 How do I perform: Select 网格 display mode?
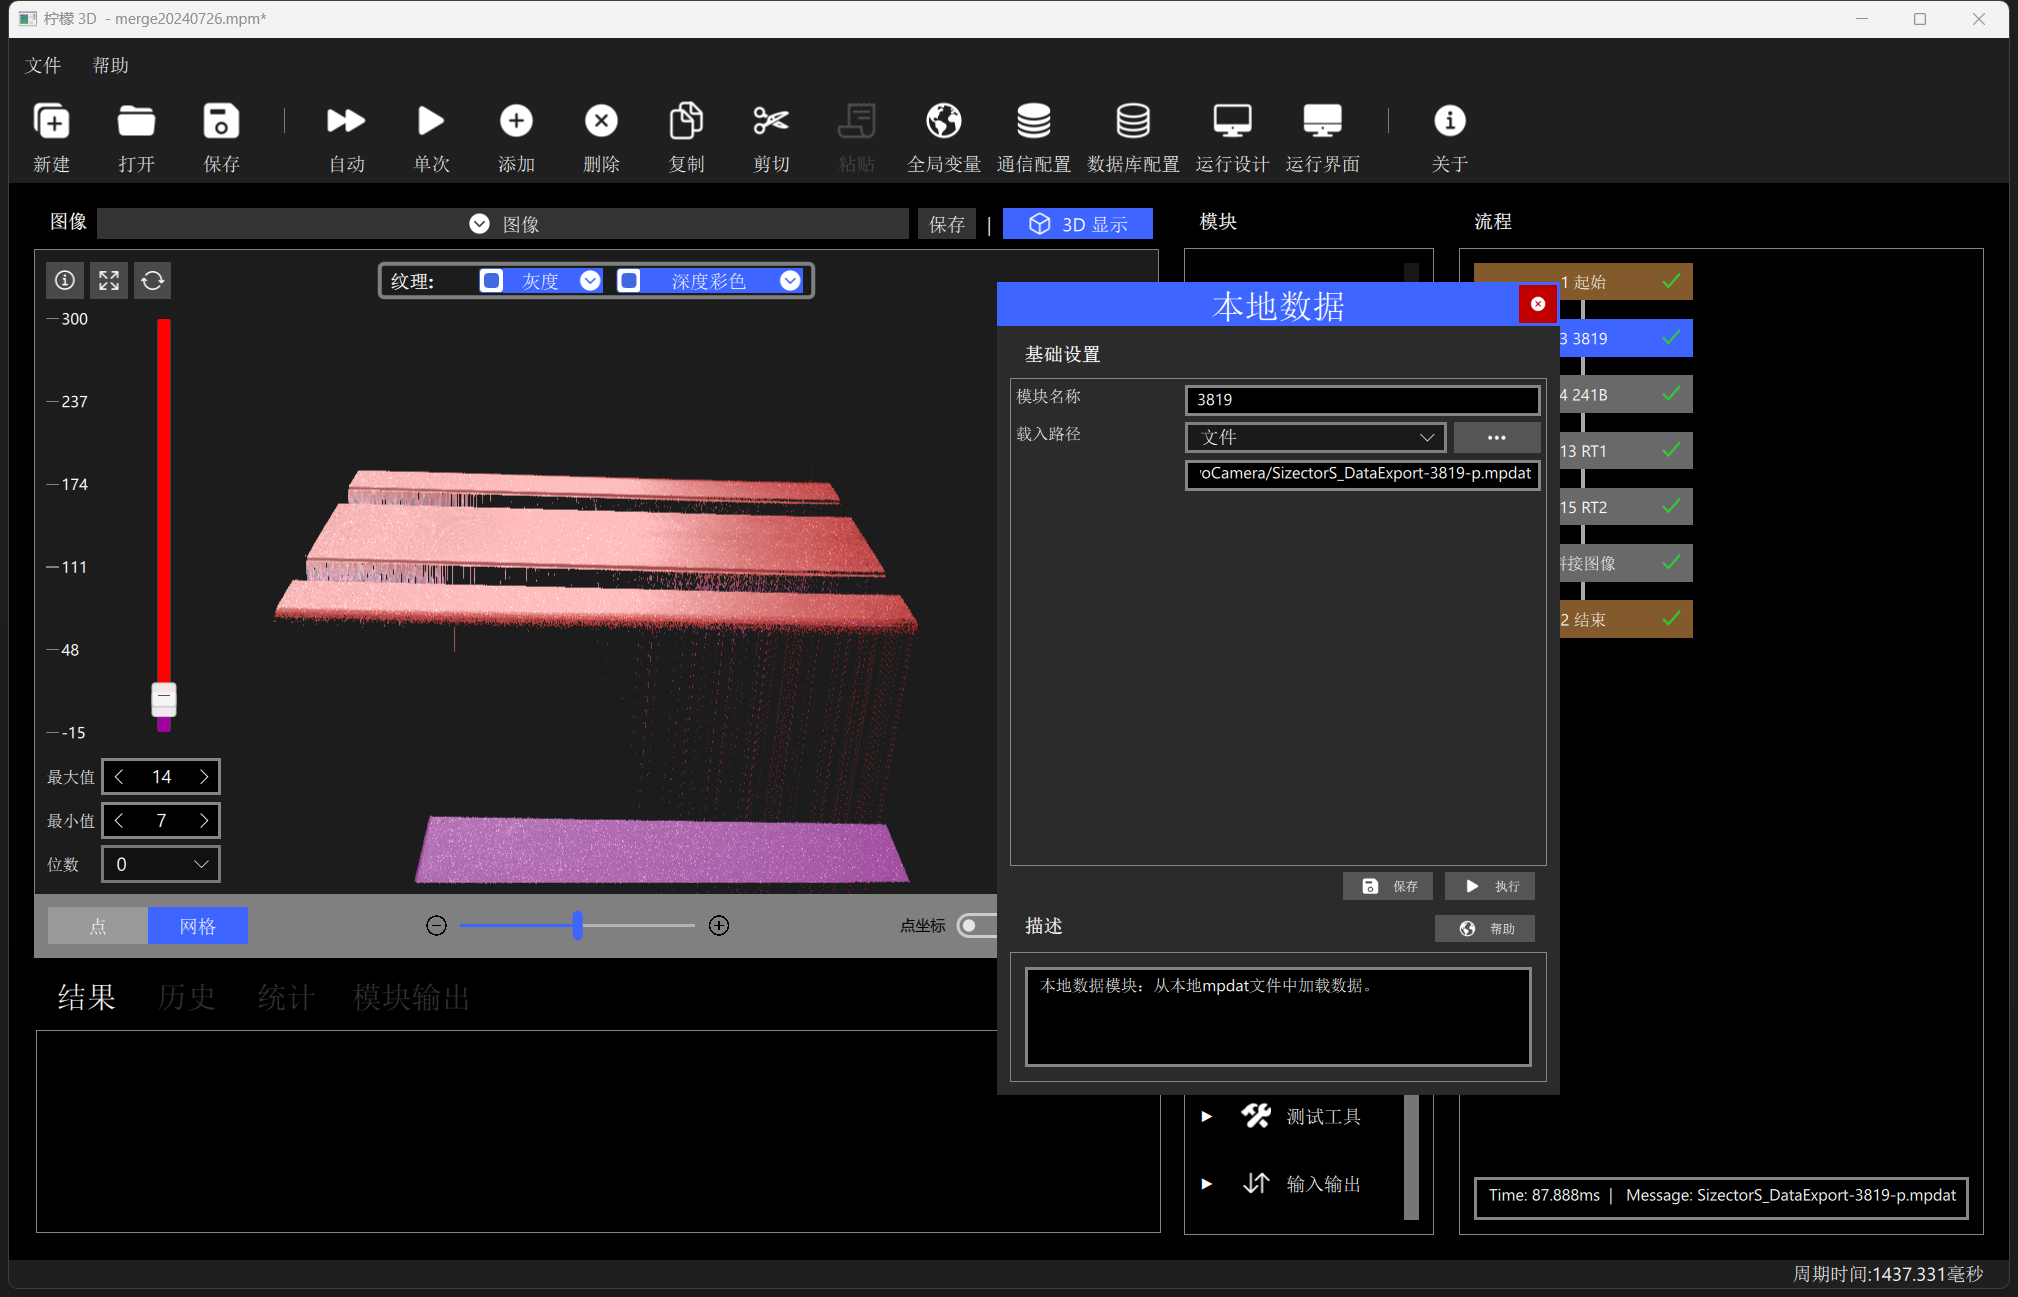[x=198, y=926]
